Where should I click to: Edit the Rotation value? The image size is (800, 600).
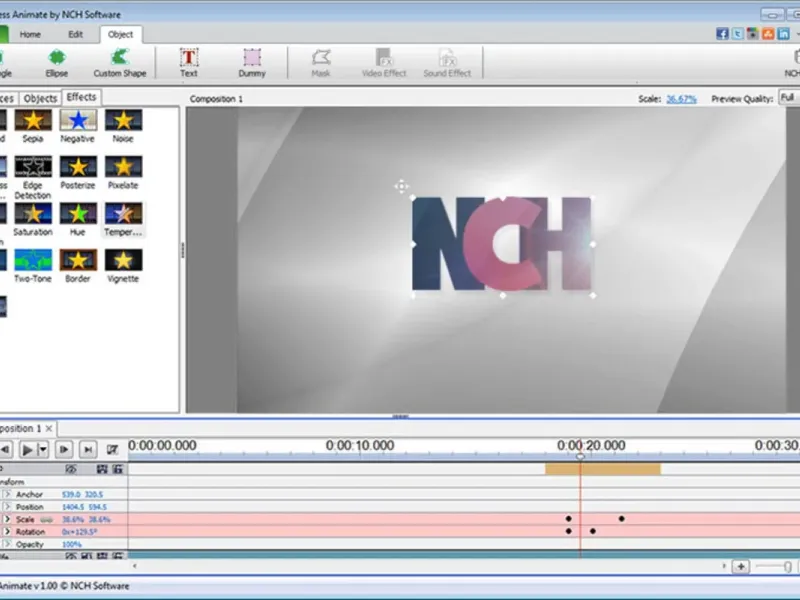point(80,532)
